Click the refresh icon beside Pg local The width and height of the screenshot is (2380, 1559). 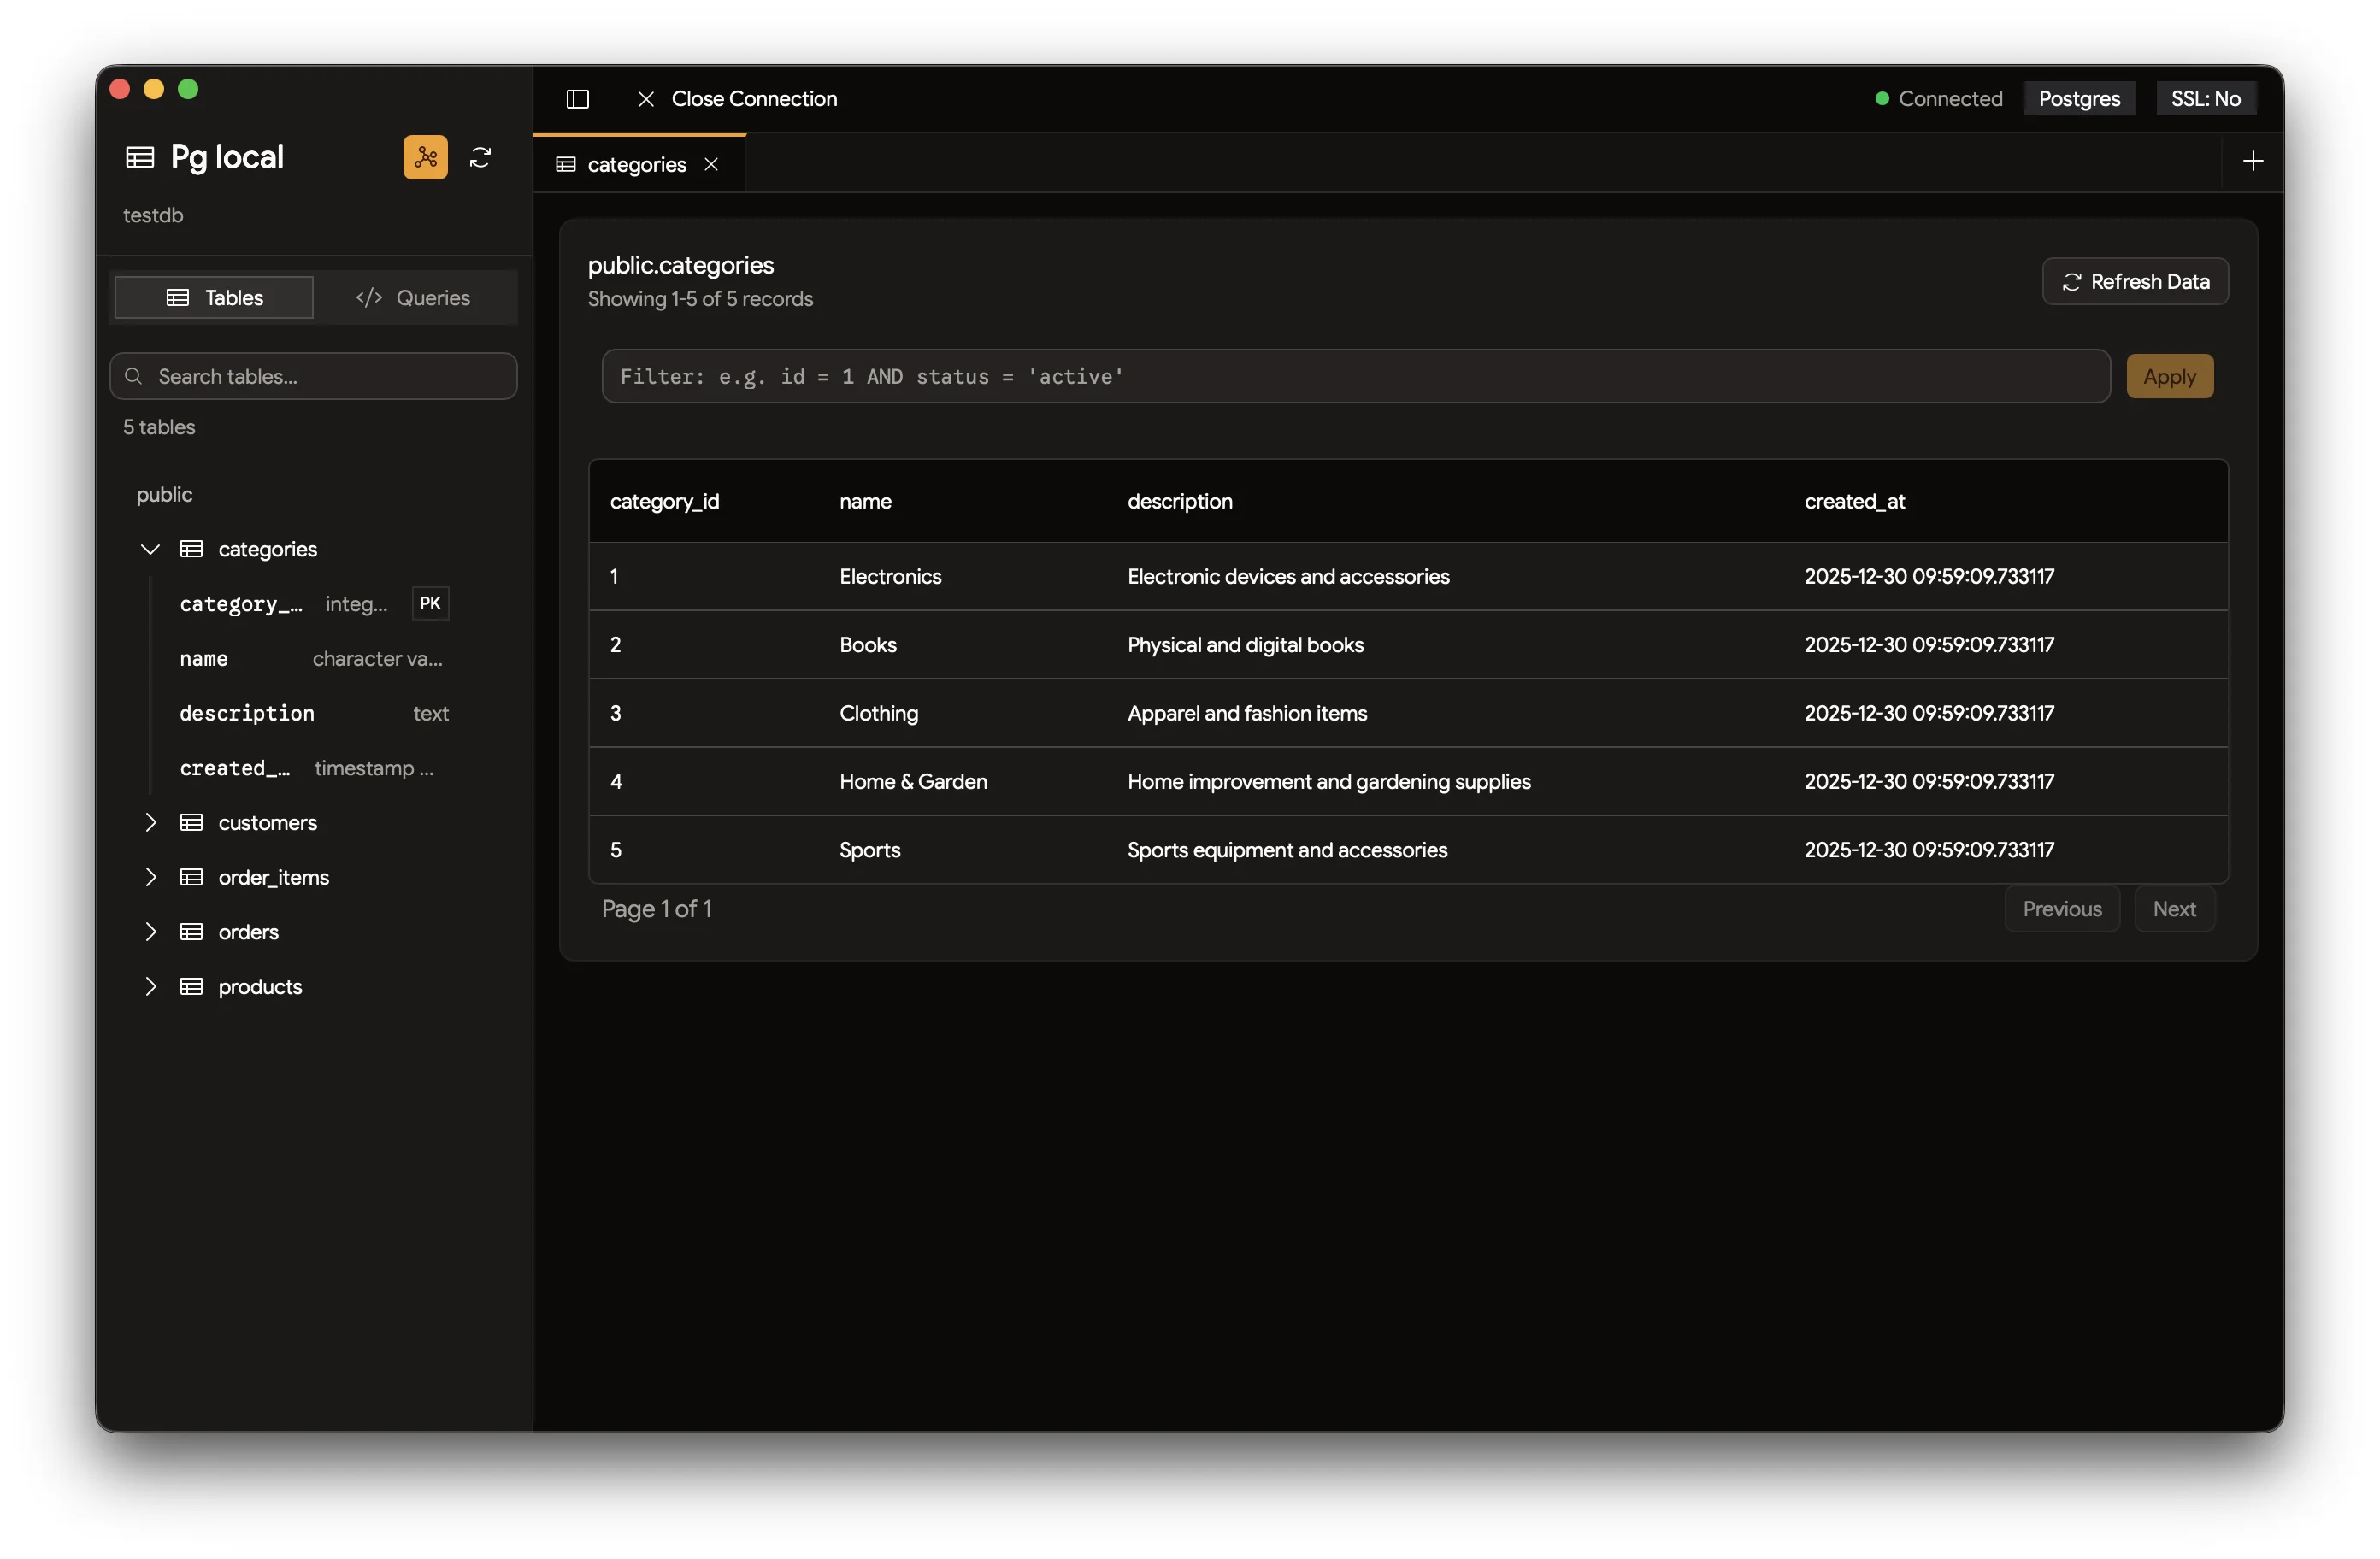480,157
